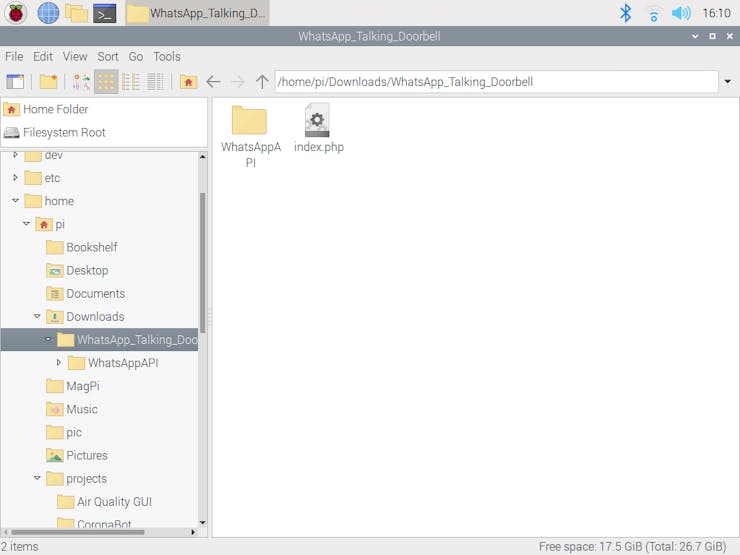Image resolution: width=740 pixels, height=555 pixels.
Task: Go up to parent folder arrow
Action: point(262,82)
